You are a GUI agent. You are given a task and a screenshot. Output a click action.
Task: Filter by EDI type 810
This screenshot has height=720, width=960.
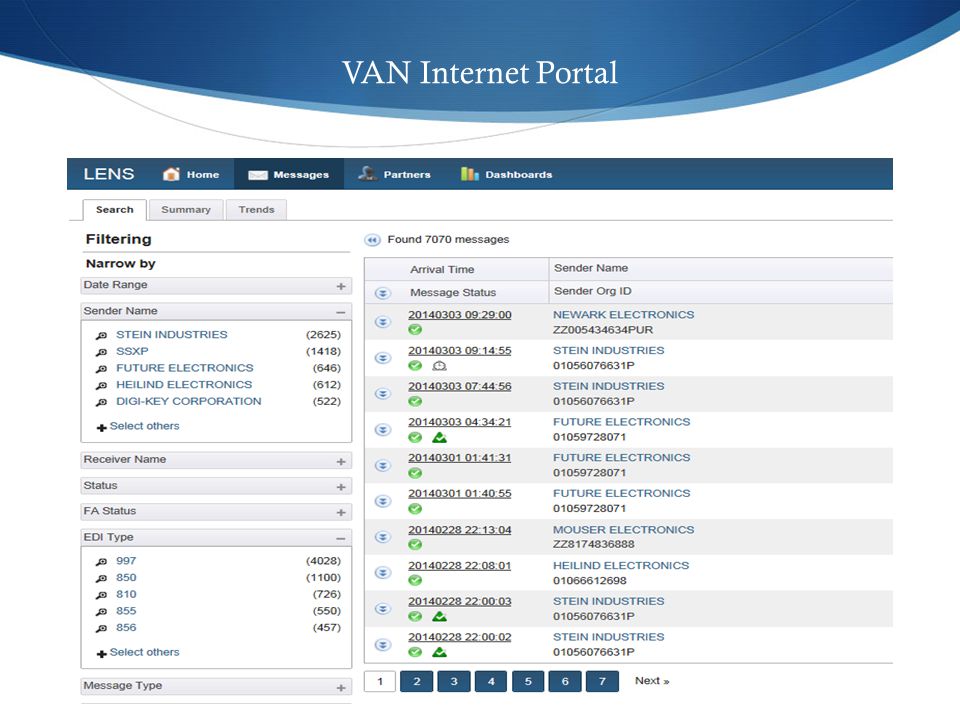(x=126, y=594)
